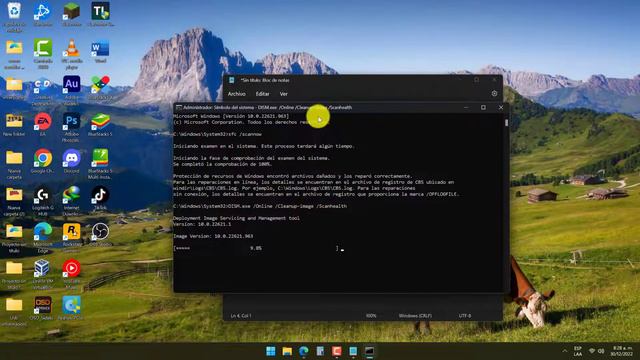This screenshot has height=360, width=640.
Task: Click Ln, Col indicator in Notepad status bar
Action: tap(241, 316)
